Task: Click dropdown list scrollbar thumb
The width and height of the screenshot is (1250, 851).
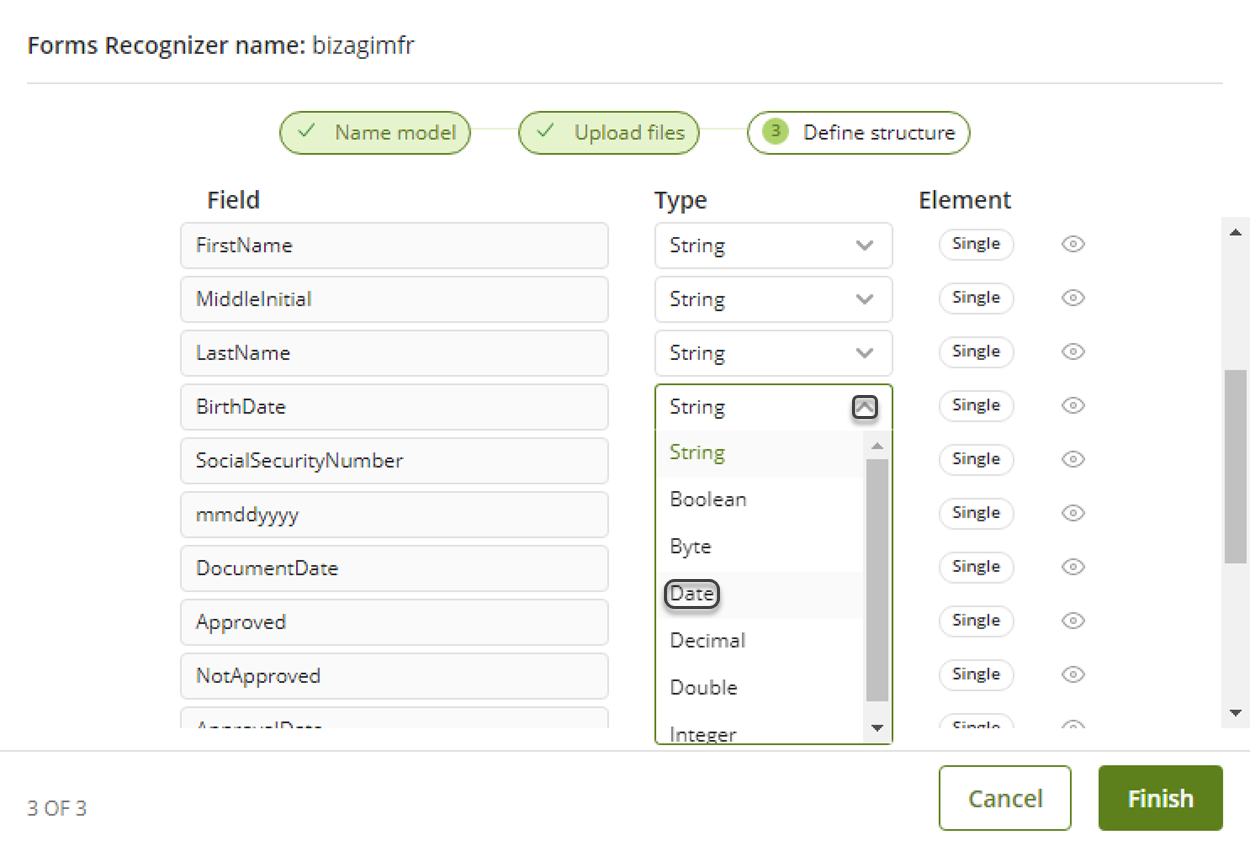Action: [877, 580]
